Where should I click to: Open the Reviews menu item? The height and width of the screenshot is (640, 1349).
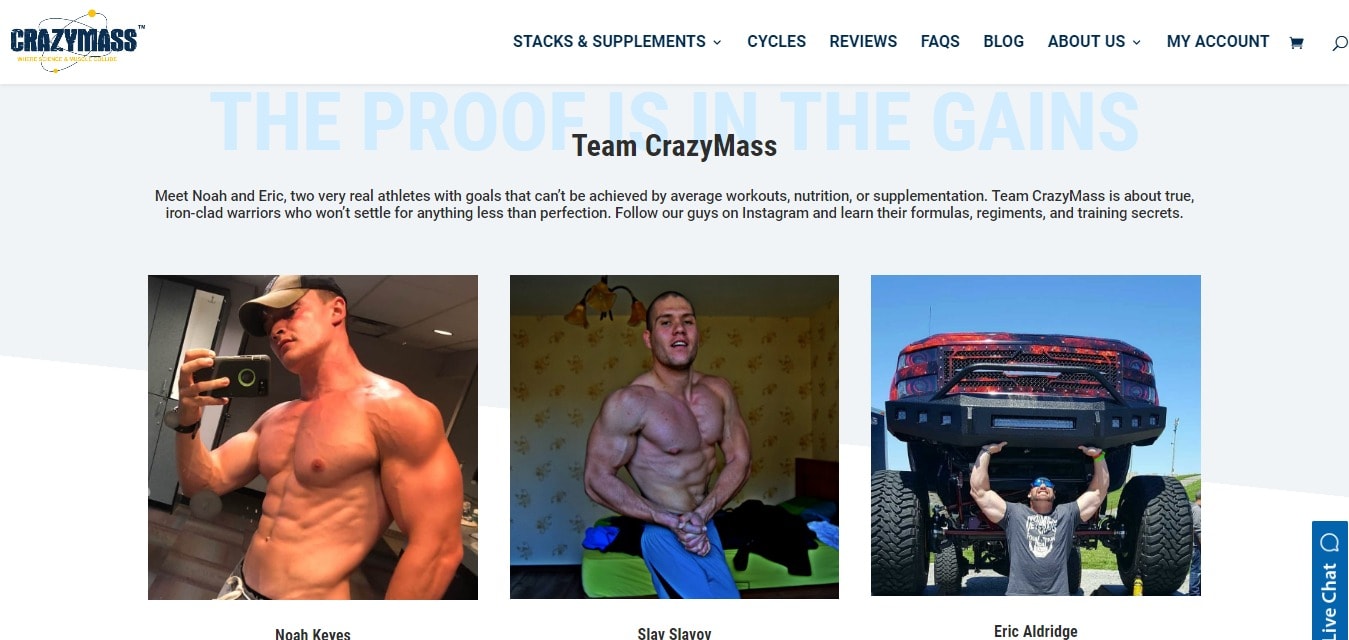863,41
